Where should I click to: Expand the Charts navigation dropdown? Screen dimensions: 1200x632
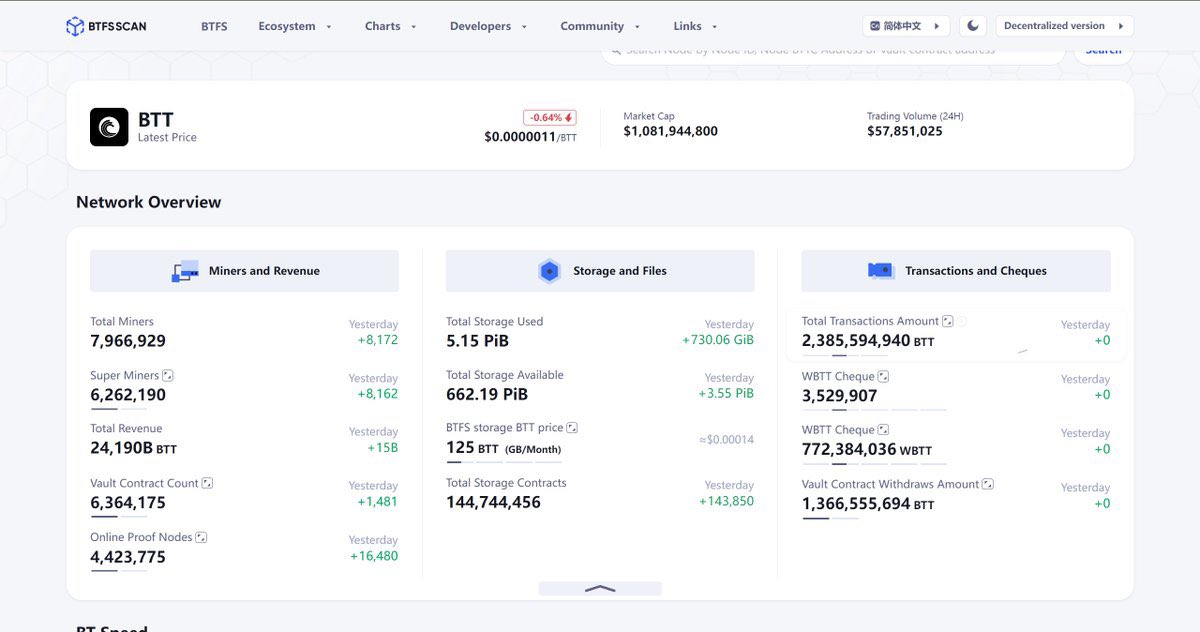pos(389,26)
